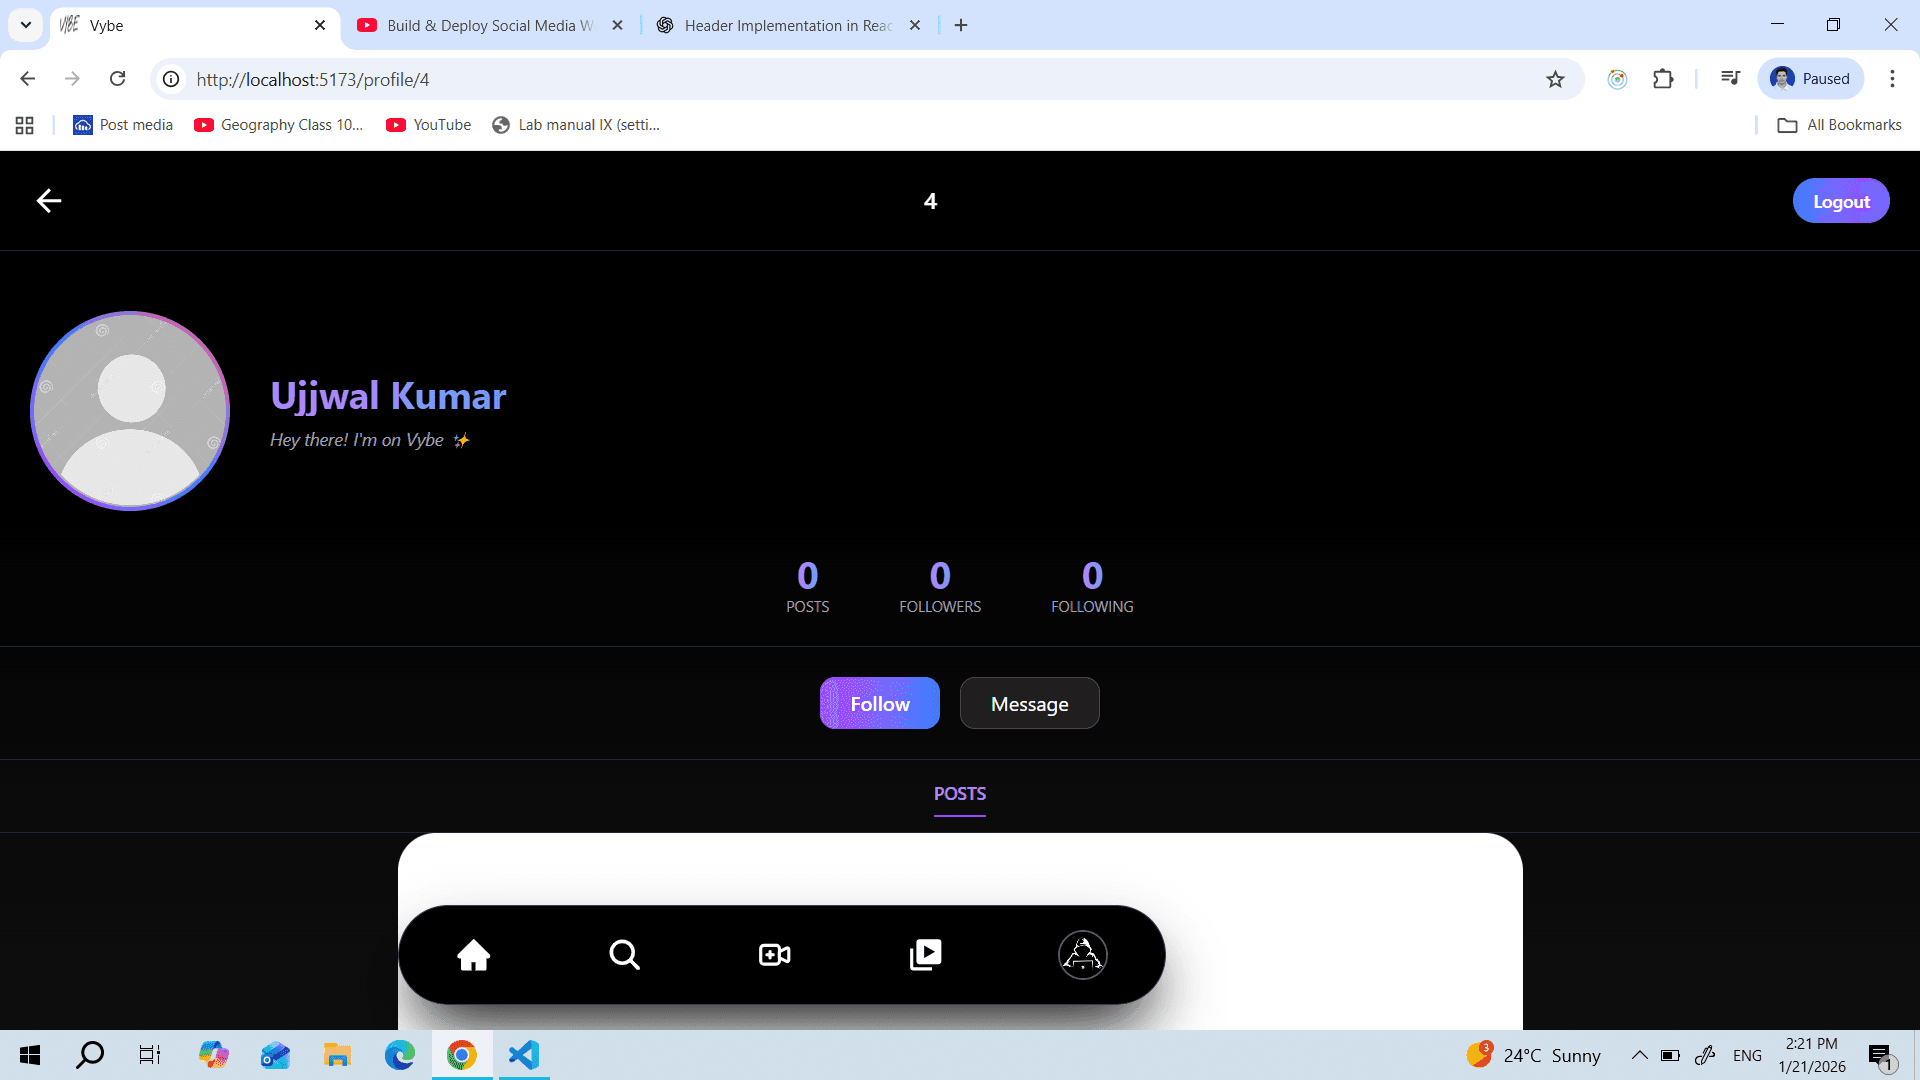Image resolution: width=1920 pixels, height=1080 pixels.
Task: Open the tab search chevron dropdown
Action: click(x=25, y=25)
